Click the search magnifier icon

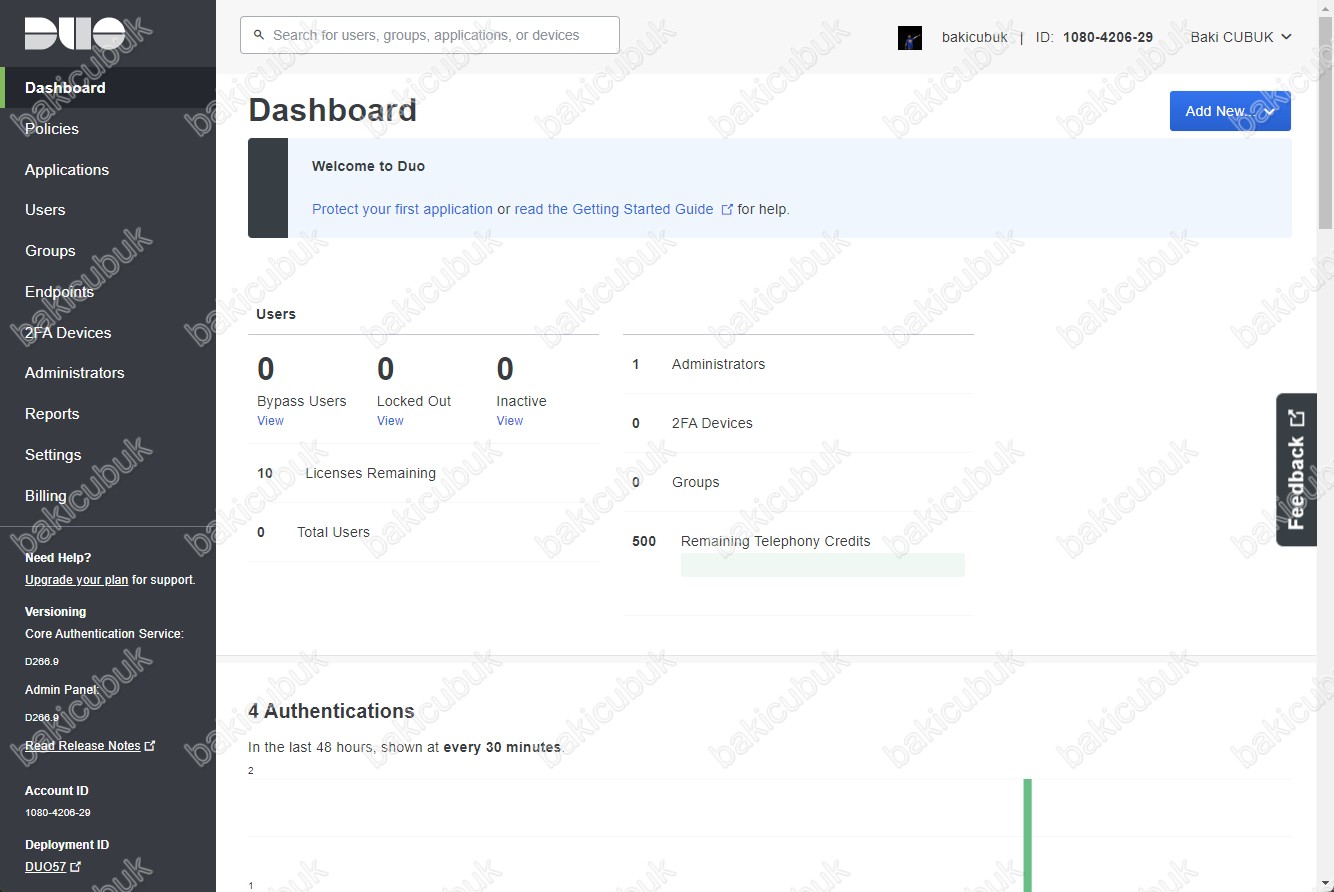[260, 35]
